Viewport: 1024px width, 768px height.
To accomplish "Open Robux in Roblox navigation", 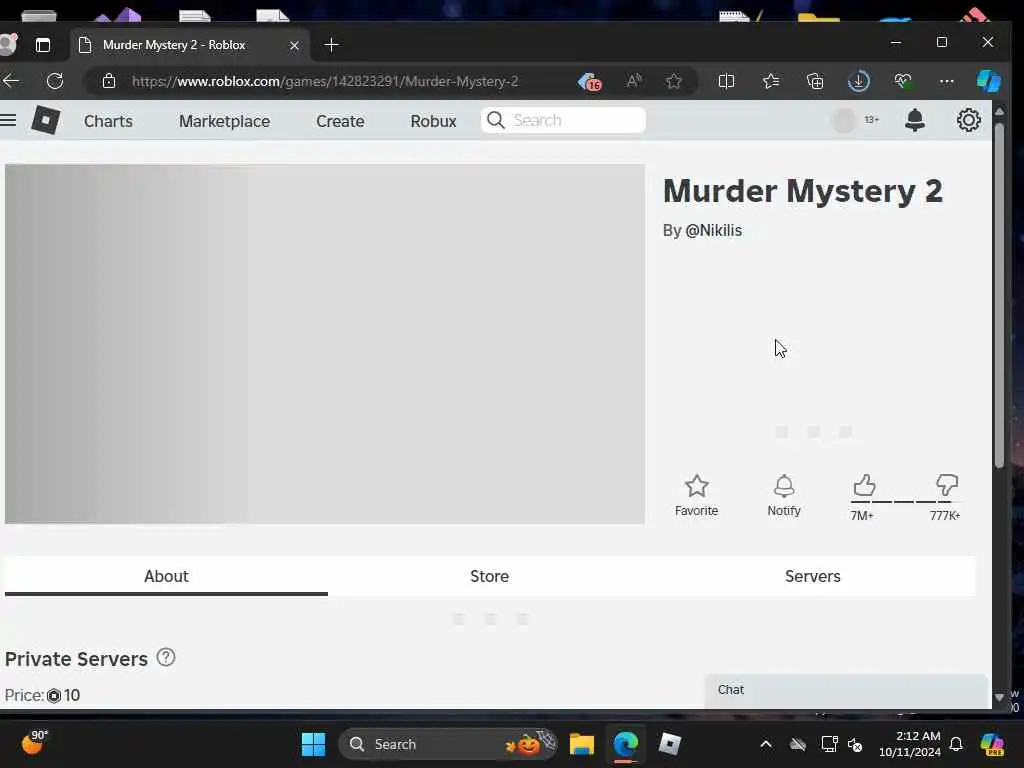I will [x=433, y=121].
